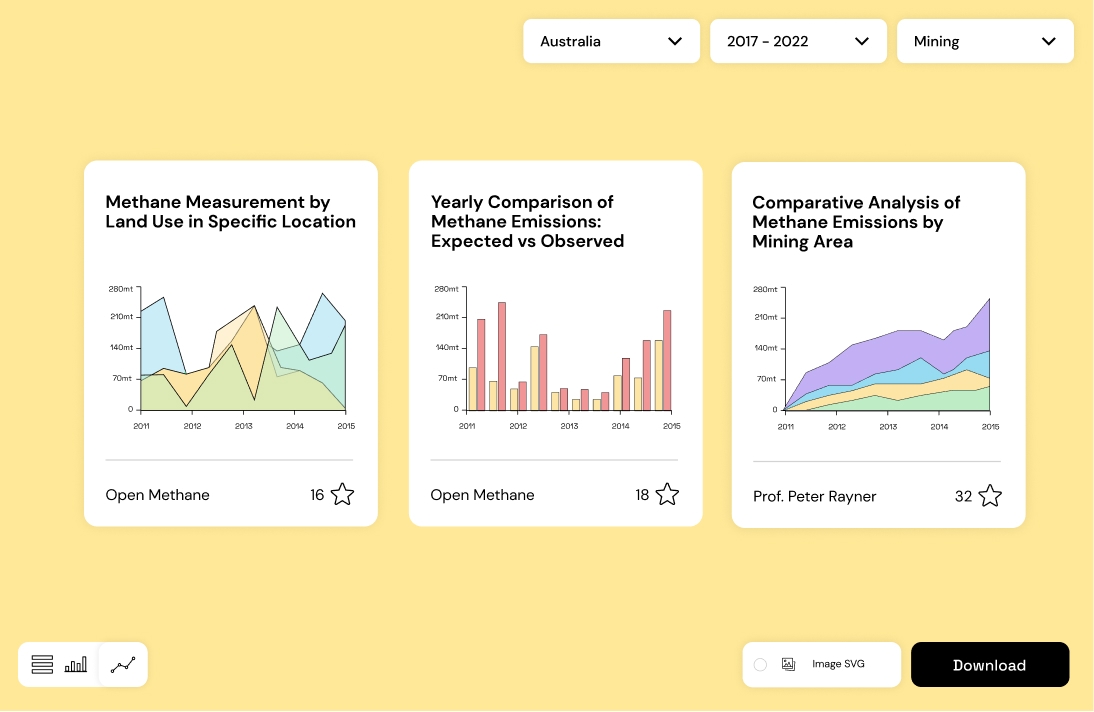Select the Image SVG radio button

(x=760, y=664)
